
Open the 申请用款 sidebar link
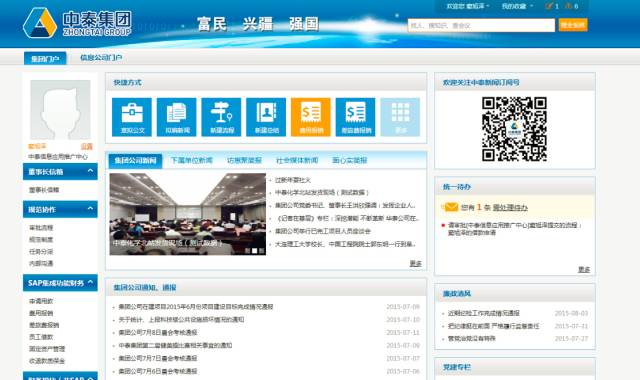[x=41, y=301]
